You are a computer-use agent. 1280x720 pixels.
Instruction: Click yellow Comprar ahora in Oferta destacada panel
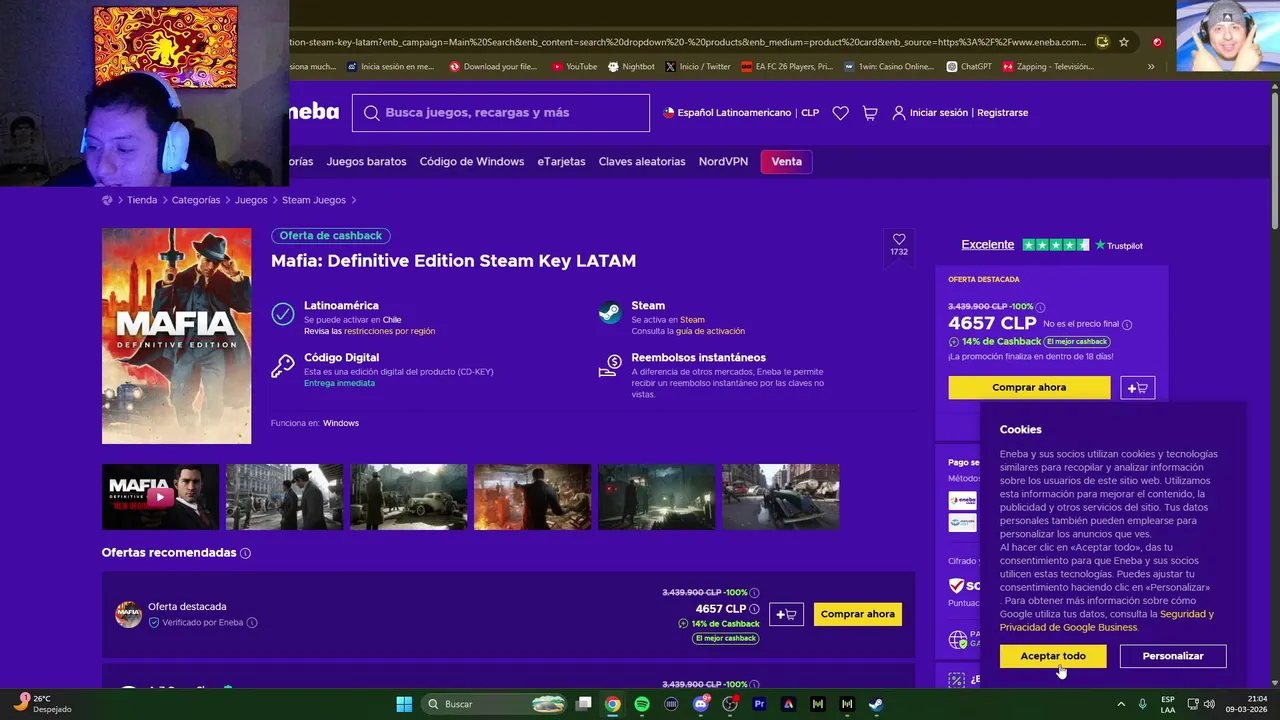tap(1029, 388)
